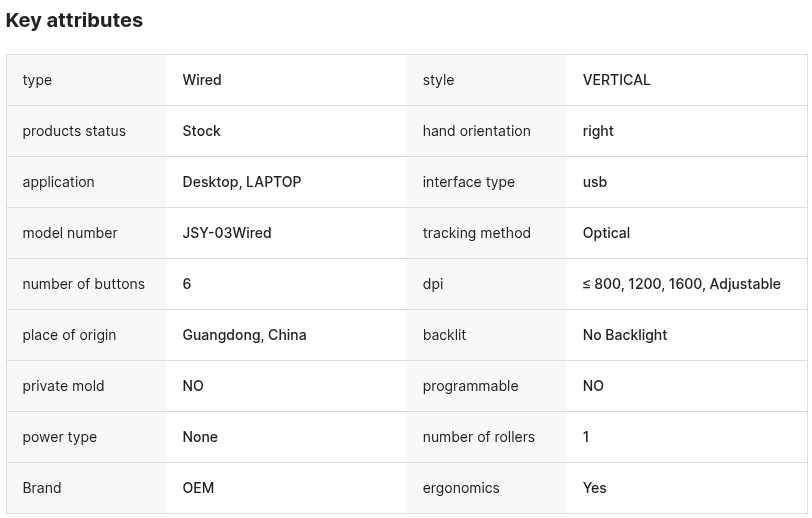Select the 'Yes' ergonomics value

tap(594, 488)
